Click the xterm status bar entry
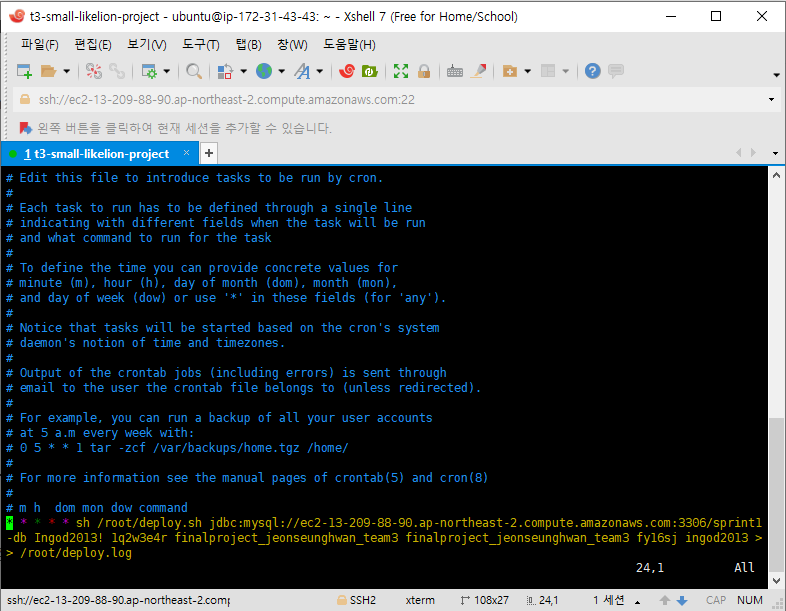Screen dimensions: 786x611 click(420, 600)
